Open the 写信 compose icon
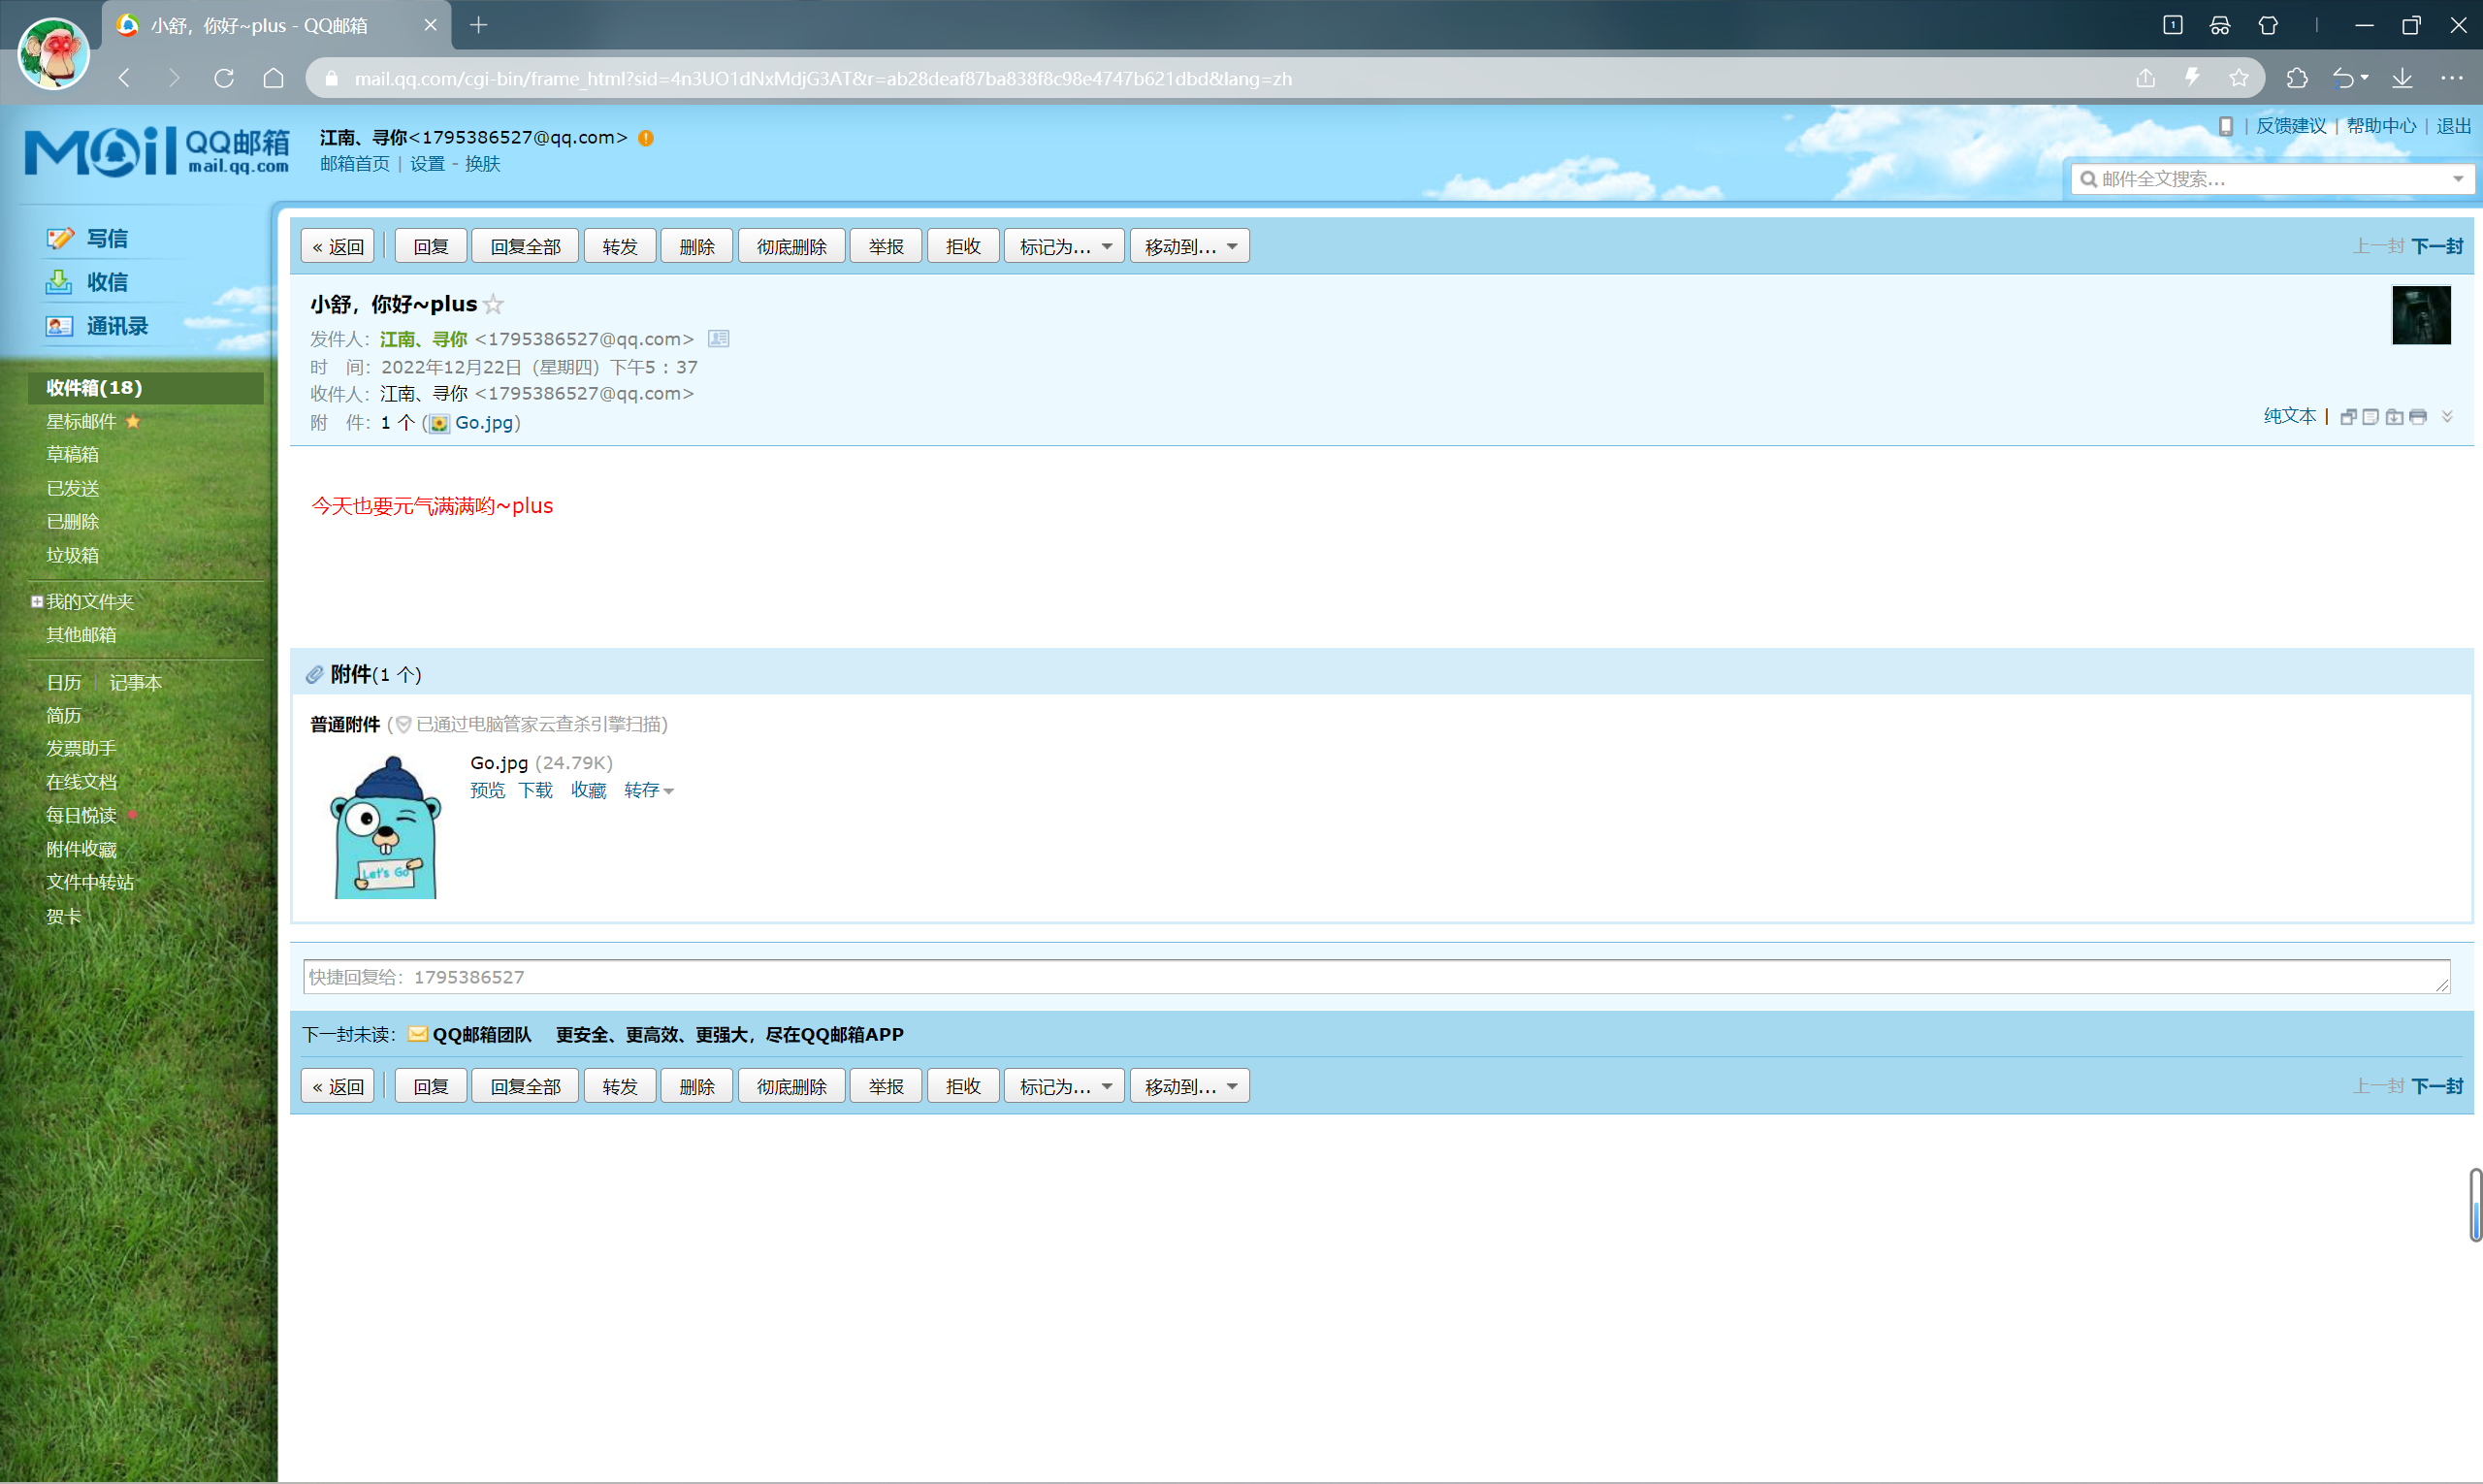 [x=60, y=238]
